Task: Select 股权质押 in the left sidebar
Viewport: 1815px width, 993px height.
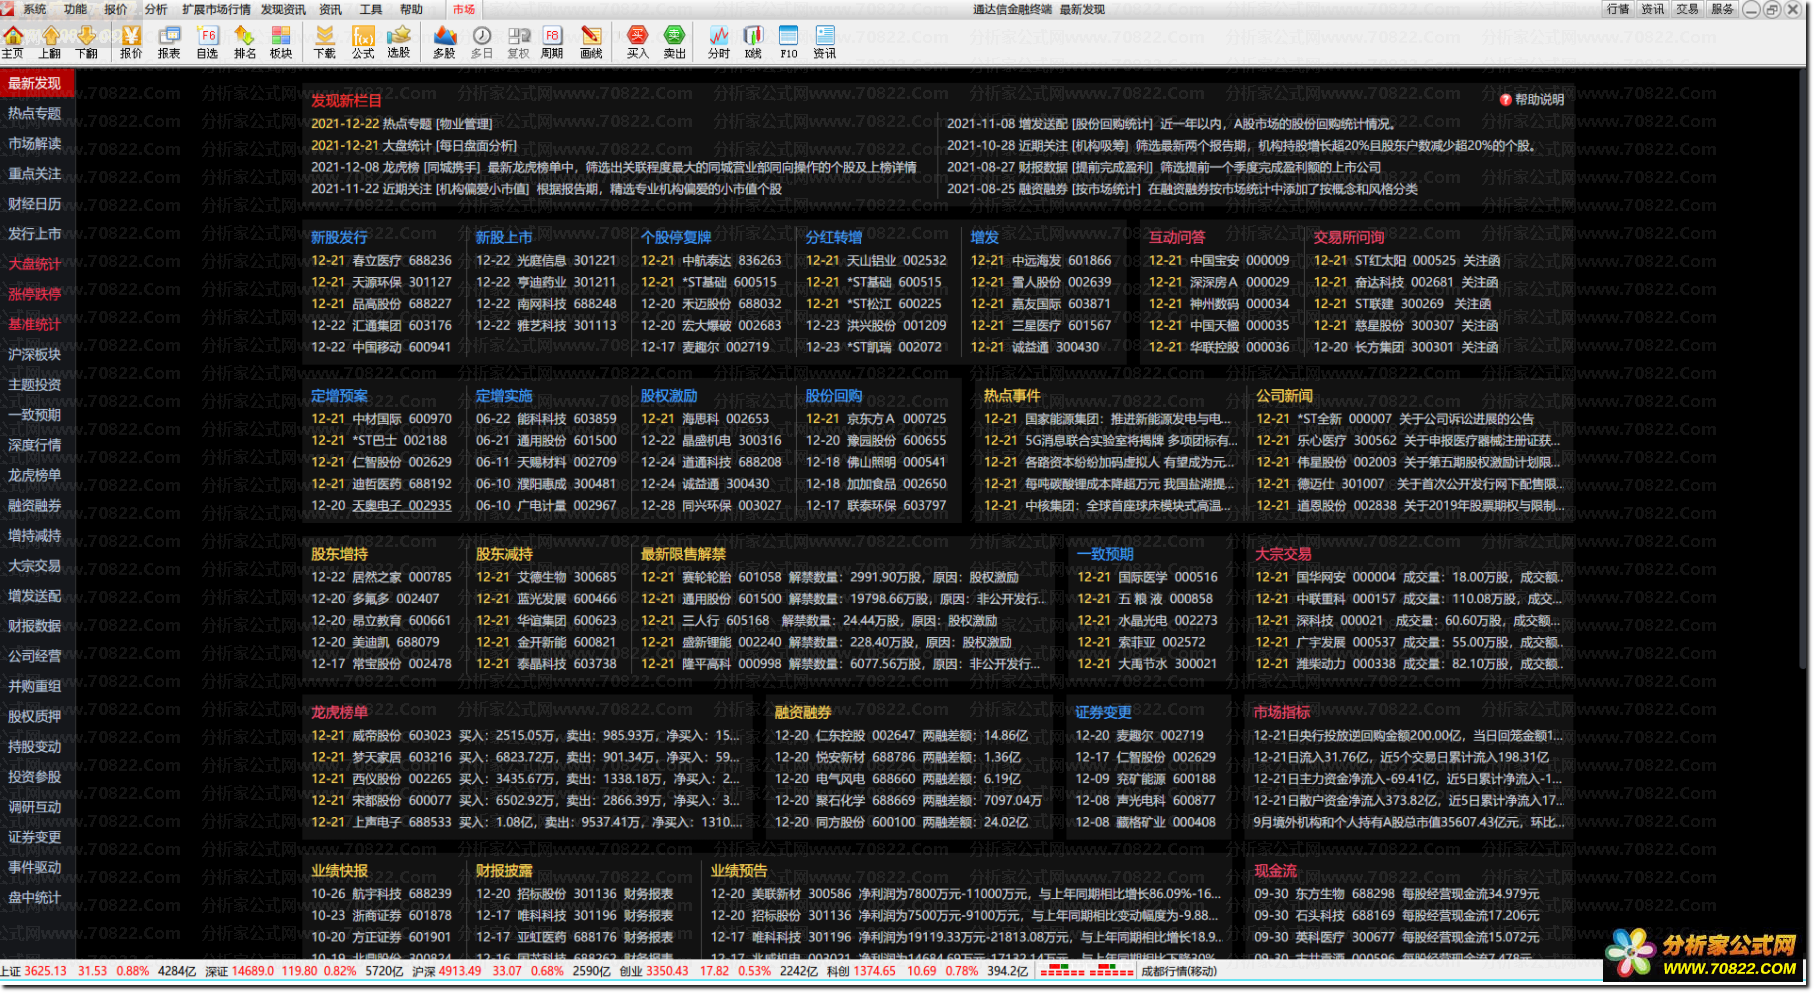Action: tap(37, 716)
